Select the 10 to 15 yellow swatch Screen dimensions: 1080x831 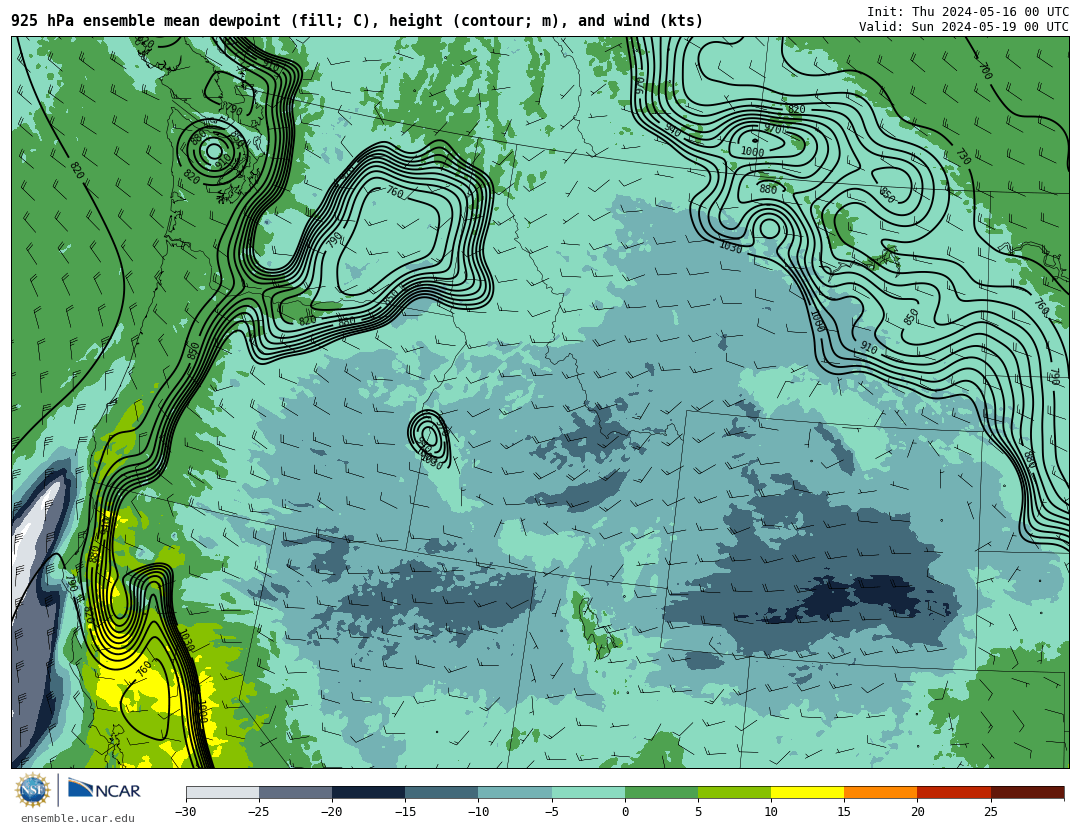pos(807,792)
